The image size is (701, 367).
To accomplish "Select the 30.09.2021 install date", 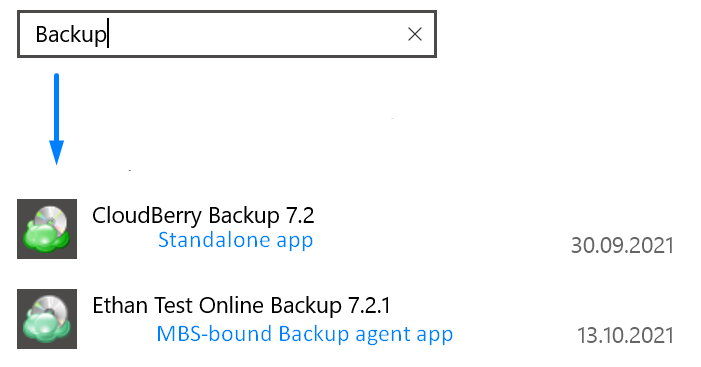I will [x=622, y=245].
